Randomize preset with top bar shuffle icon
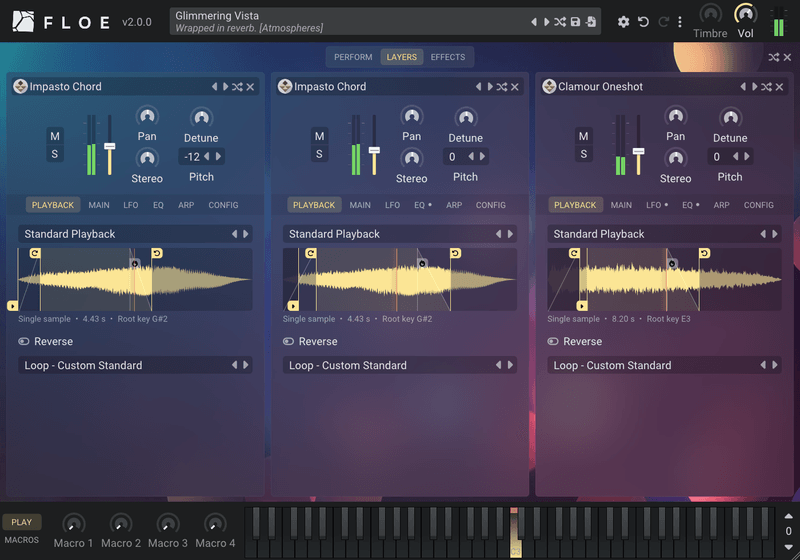The width and height of the screenshot is (800, 560). click(x=560, y=22)
